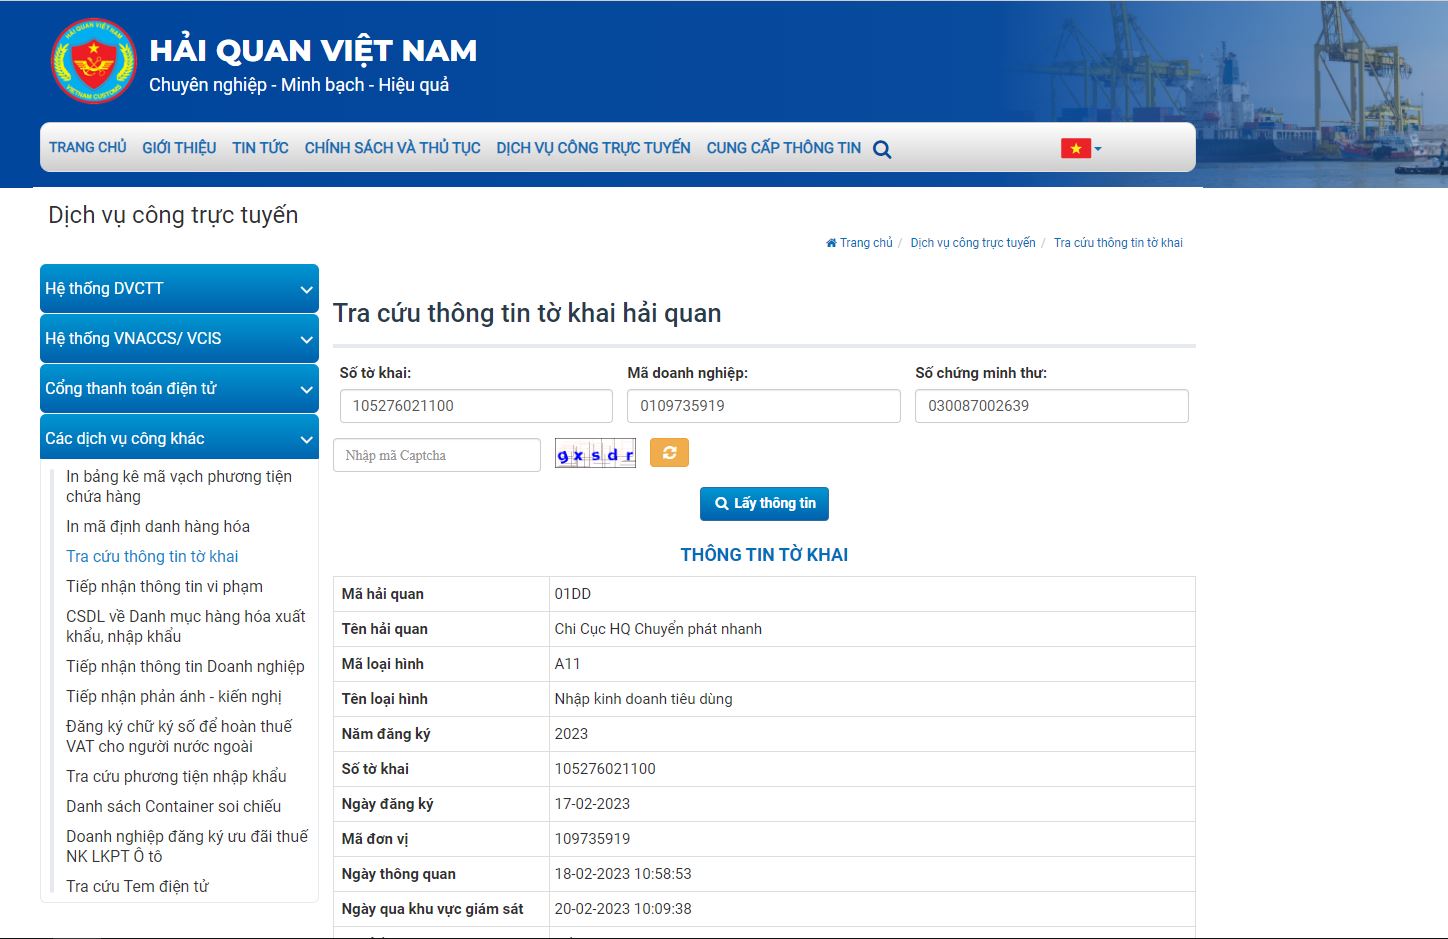Open DỊCH VỤ CÔNG TRỰC TUYẾN menu
The image size is (1448, 939).
point(593,147)
